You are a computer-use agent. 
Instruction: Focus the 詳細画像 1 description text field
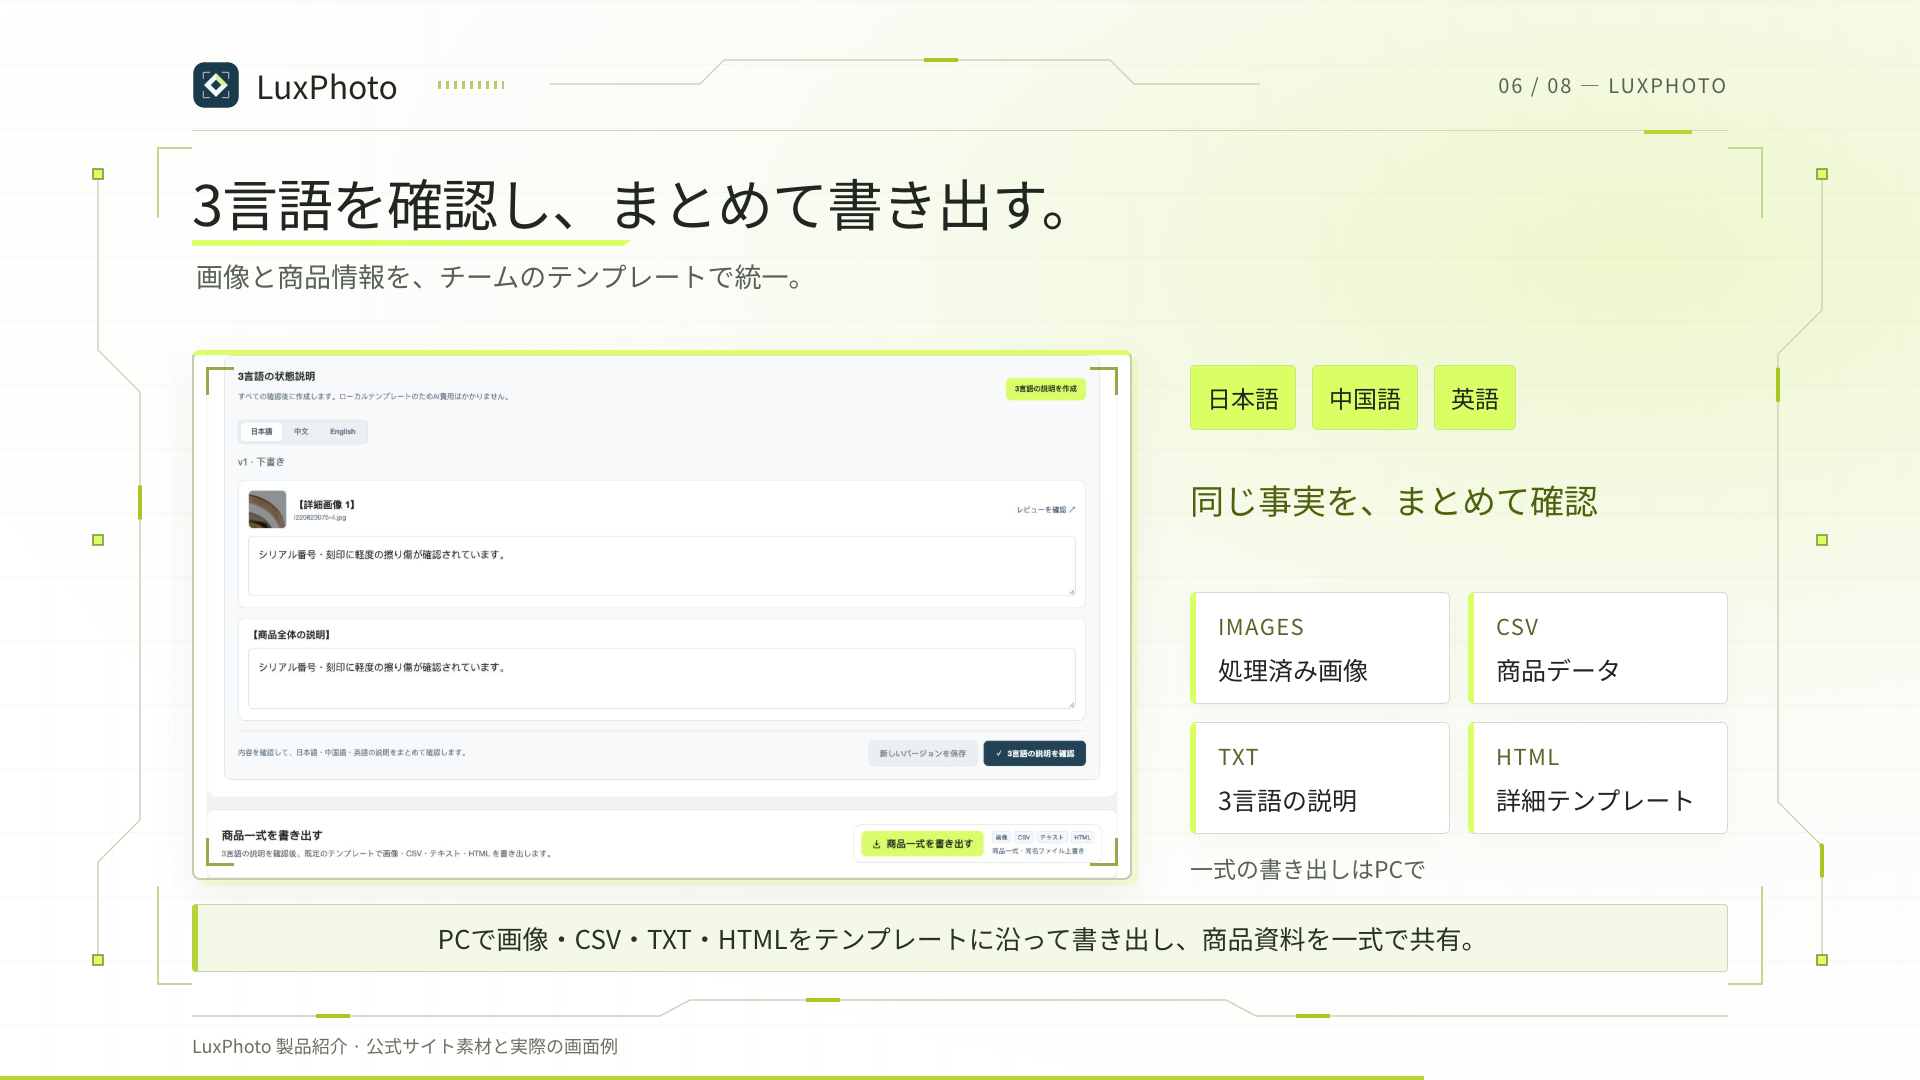(661, 566)
